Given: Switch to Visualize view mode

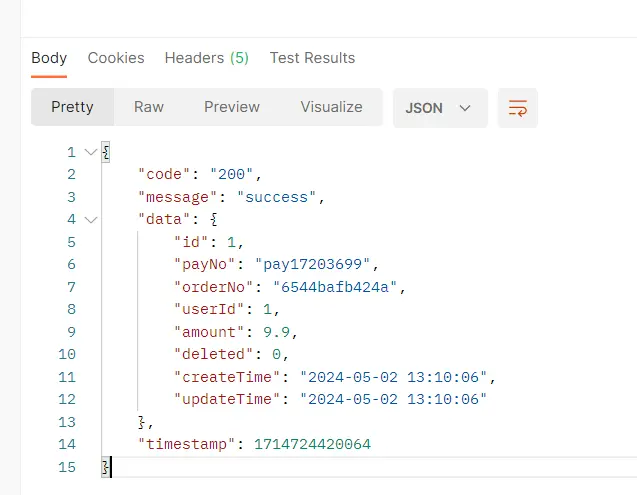Looking at the screenshot, I should 331,107.
